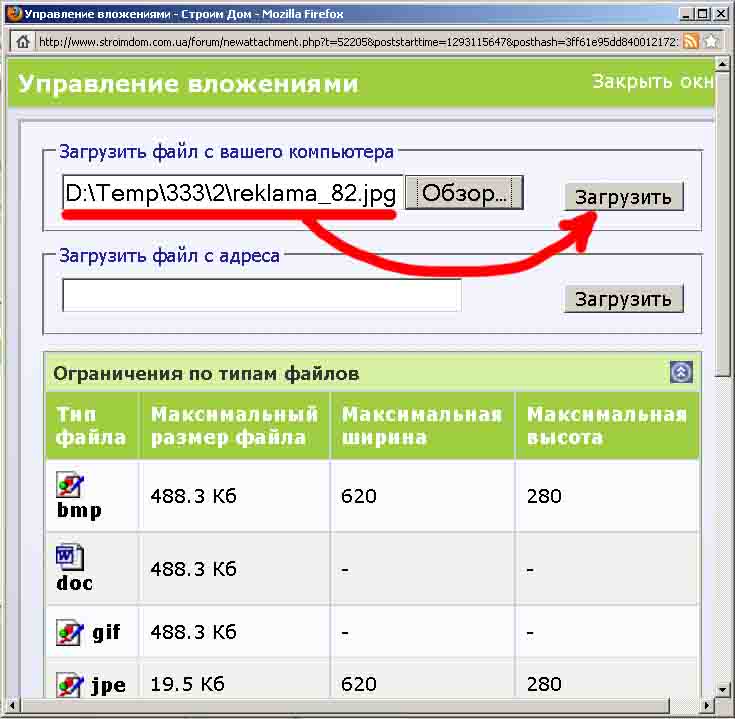Click the empty URL address input field
This screenshot has height=719, width=735.
(x=262, y=295)
